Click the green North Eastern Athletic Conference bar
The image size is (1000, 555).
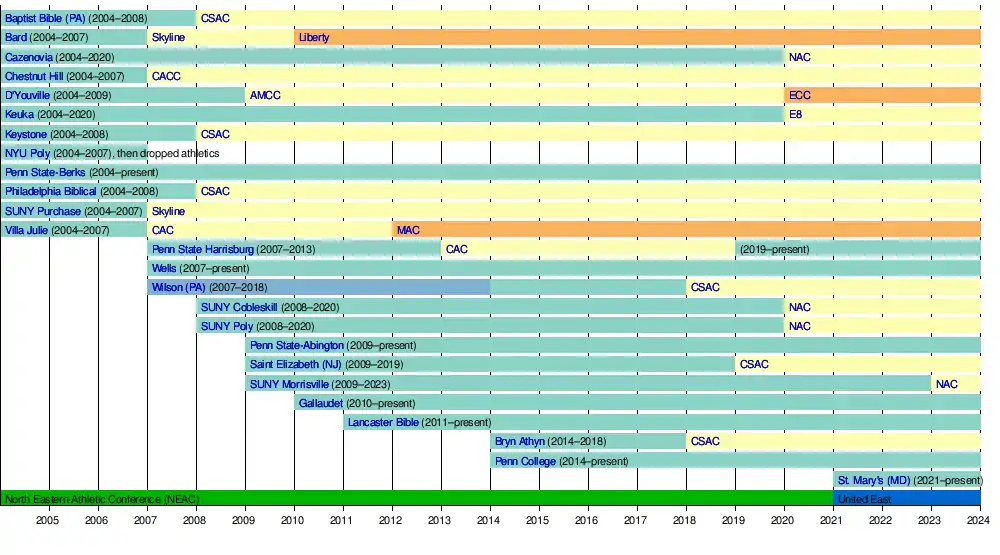(416, 498)
